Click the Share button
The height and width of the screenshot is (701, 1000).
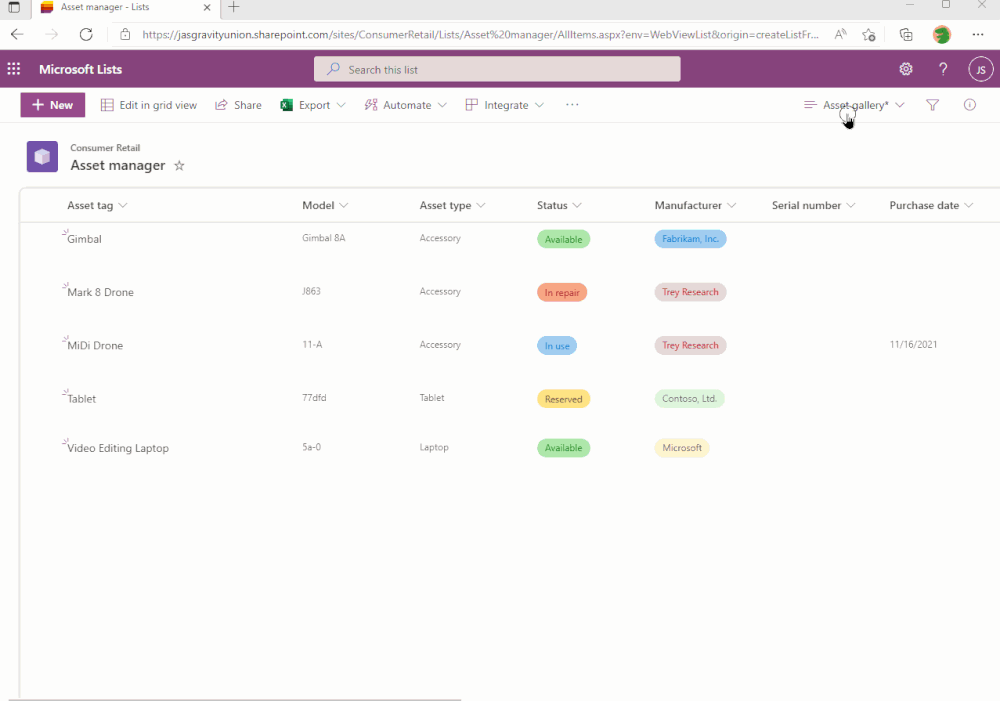(238, 104)
